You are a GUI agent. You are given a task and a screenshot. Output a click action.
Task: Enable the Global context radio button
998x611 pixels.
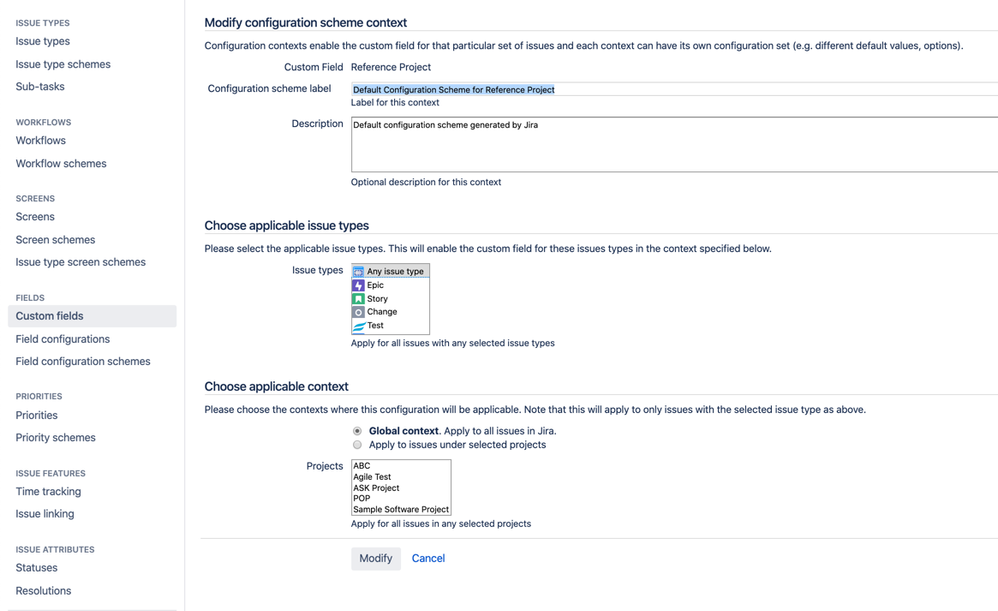(357, 431)
